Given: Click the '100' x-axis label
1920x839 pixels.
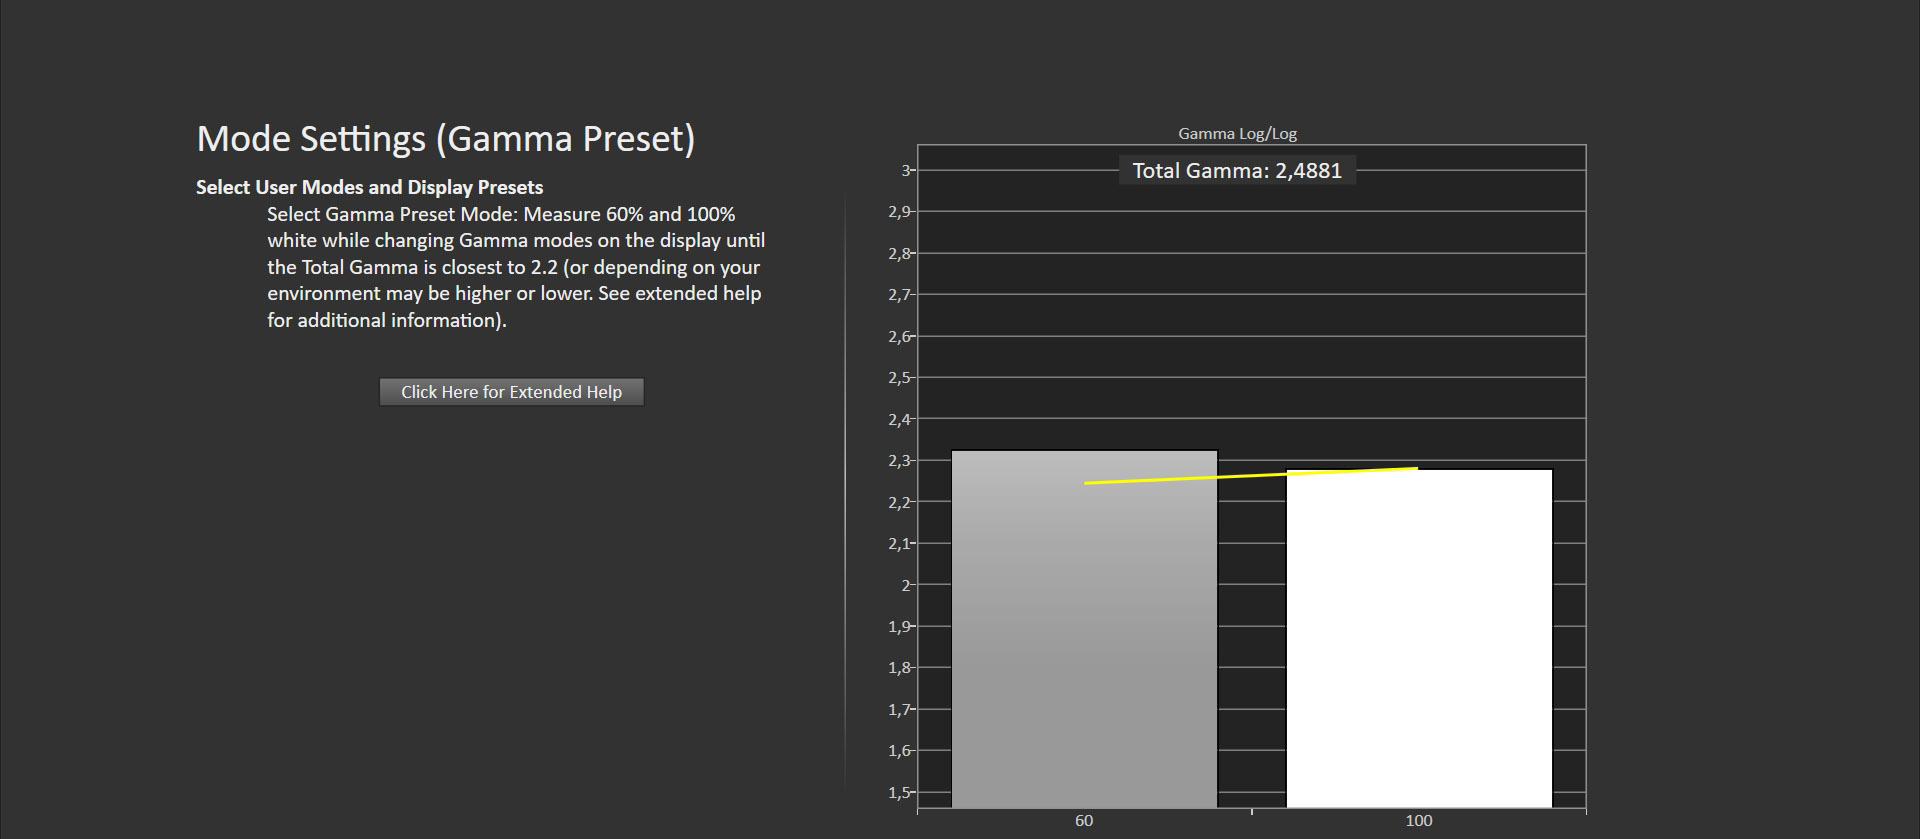Looking at the screenshot, I should [1418, 821].
